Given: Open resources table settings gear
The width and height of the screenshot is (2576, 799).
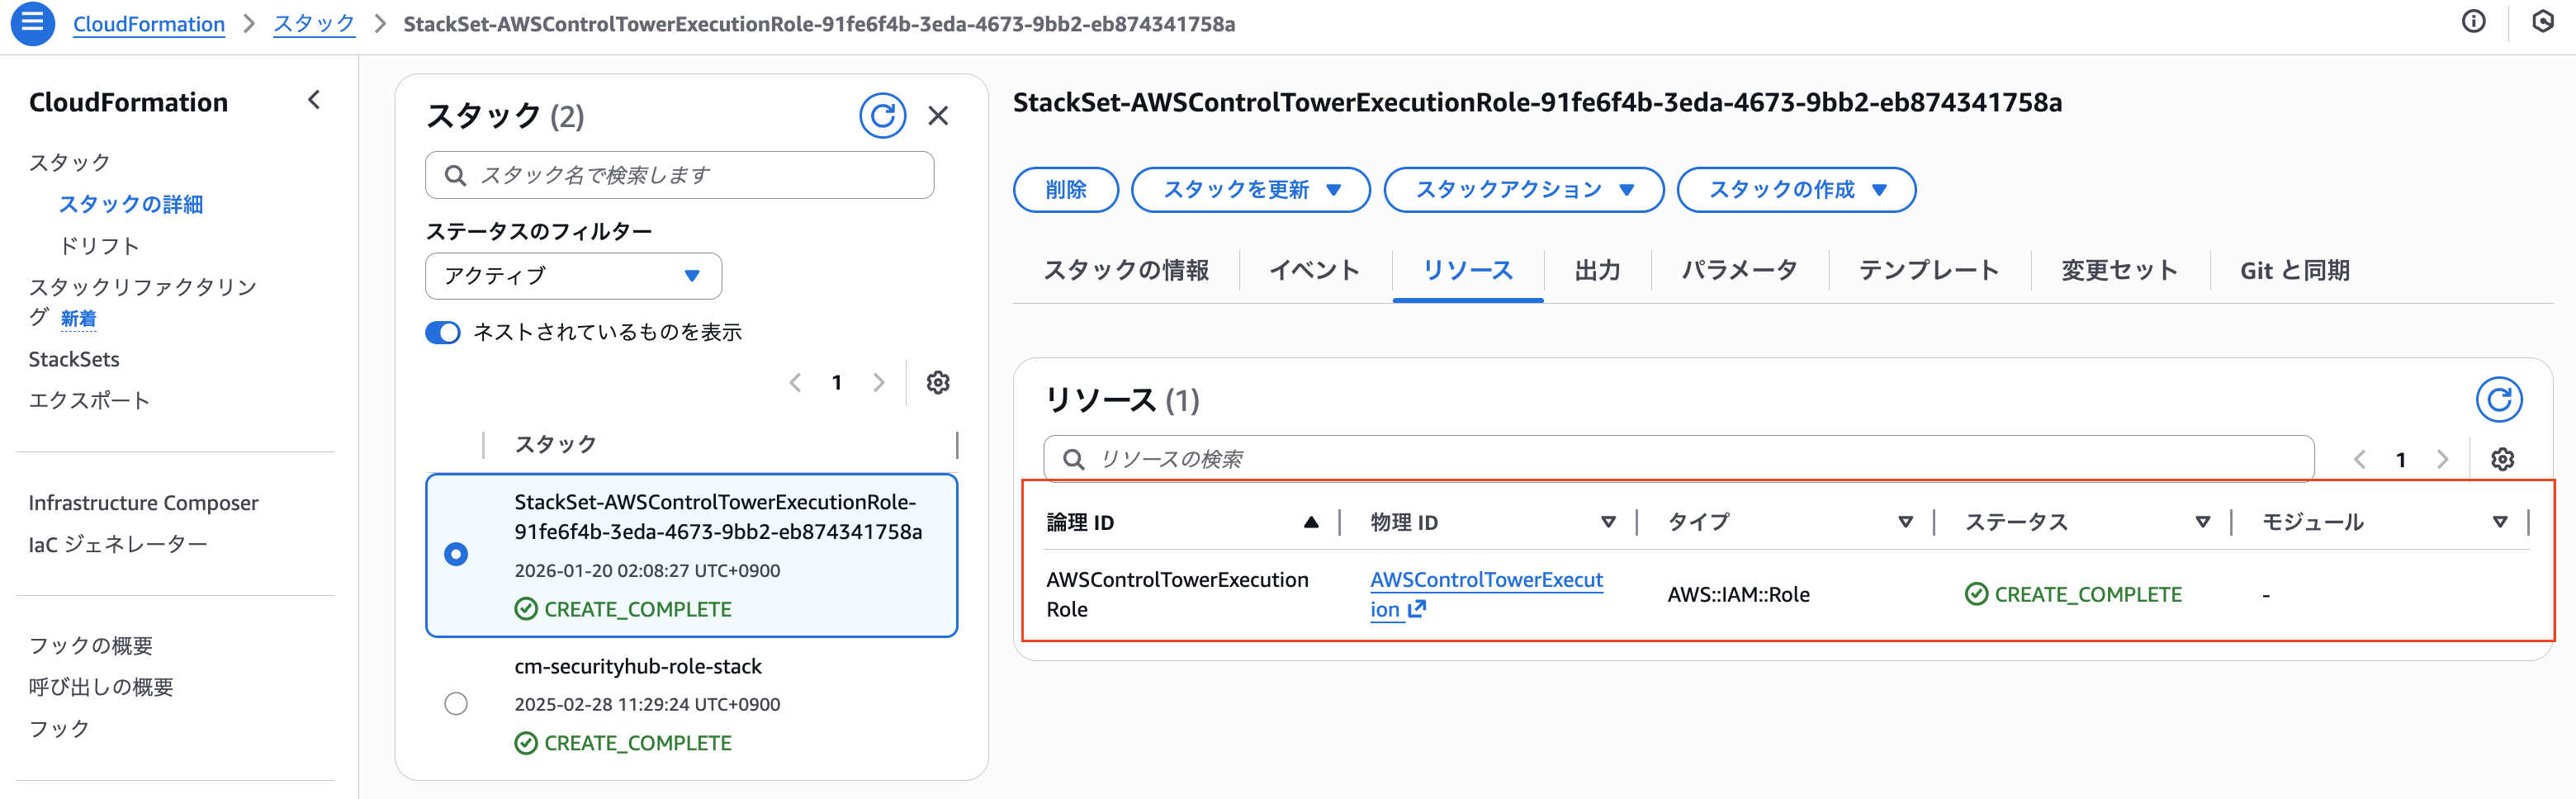Looking at the screenshot, I should pos(2502,459).
